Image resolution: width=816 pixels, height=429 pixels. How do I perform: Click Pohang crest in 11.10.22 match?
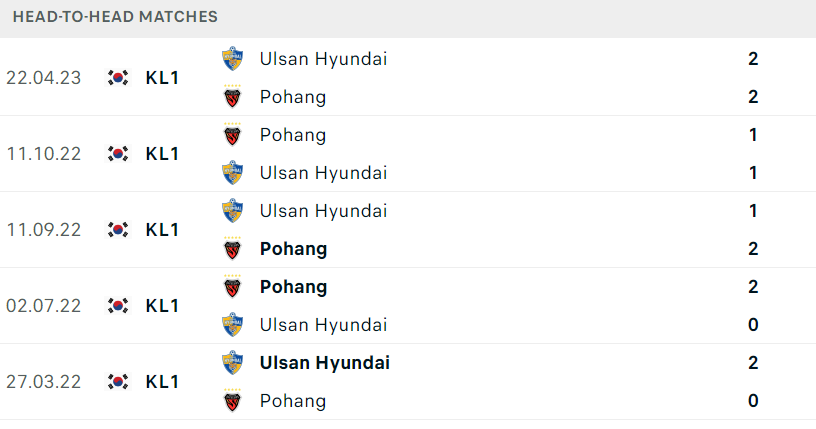click(233, 135)
